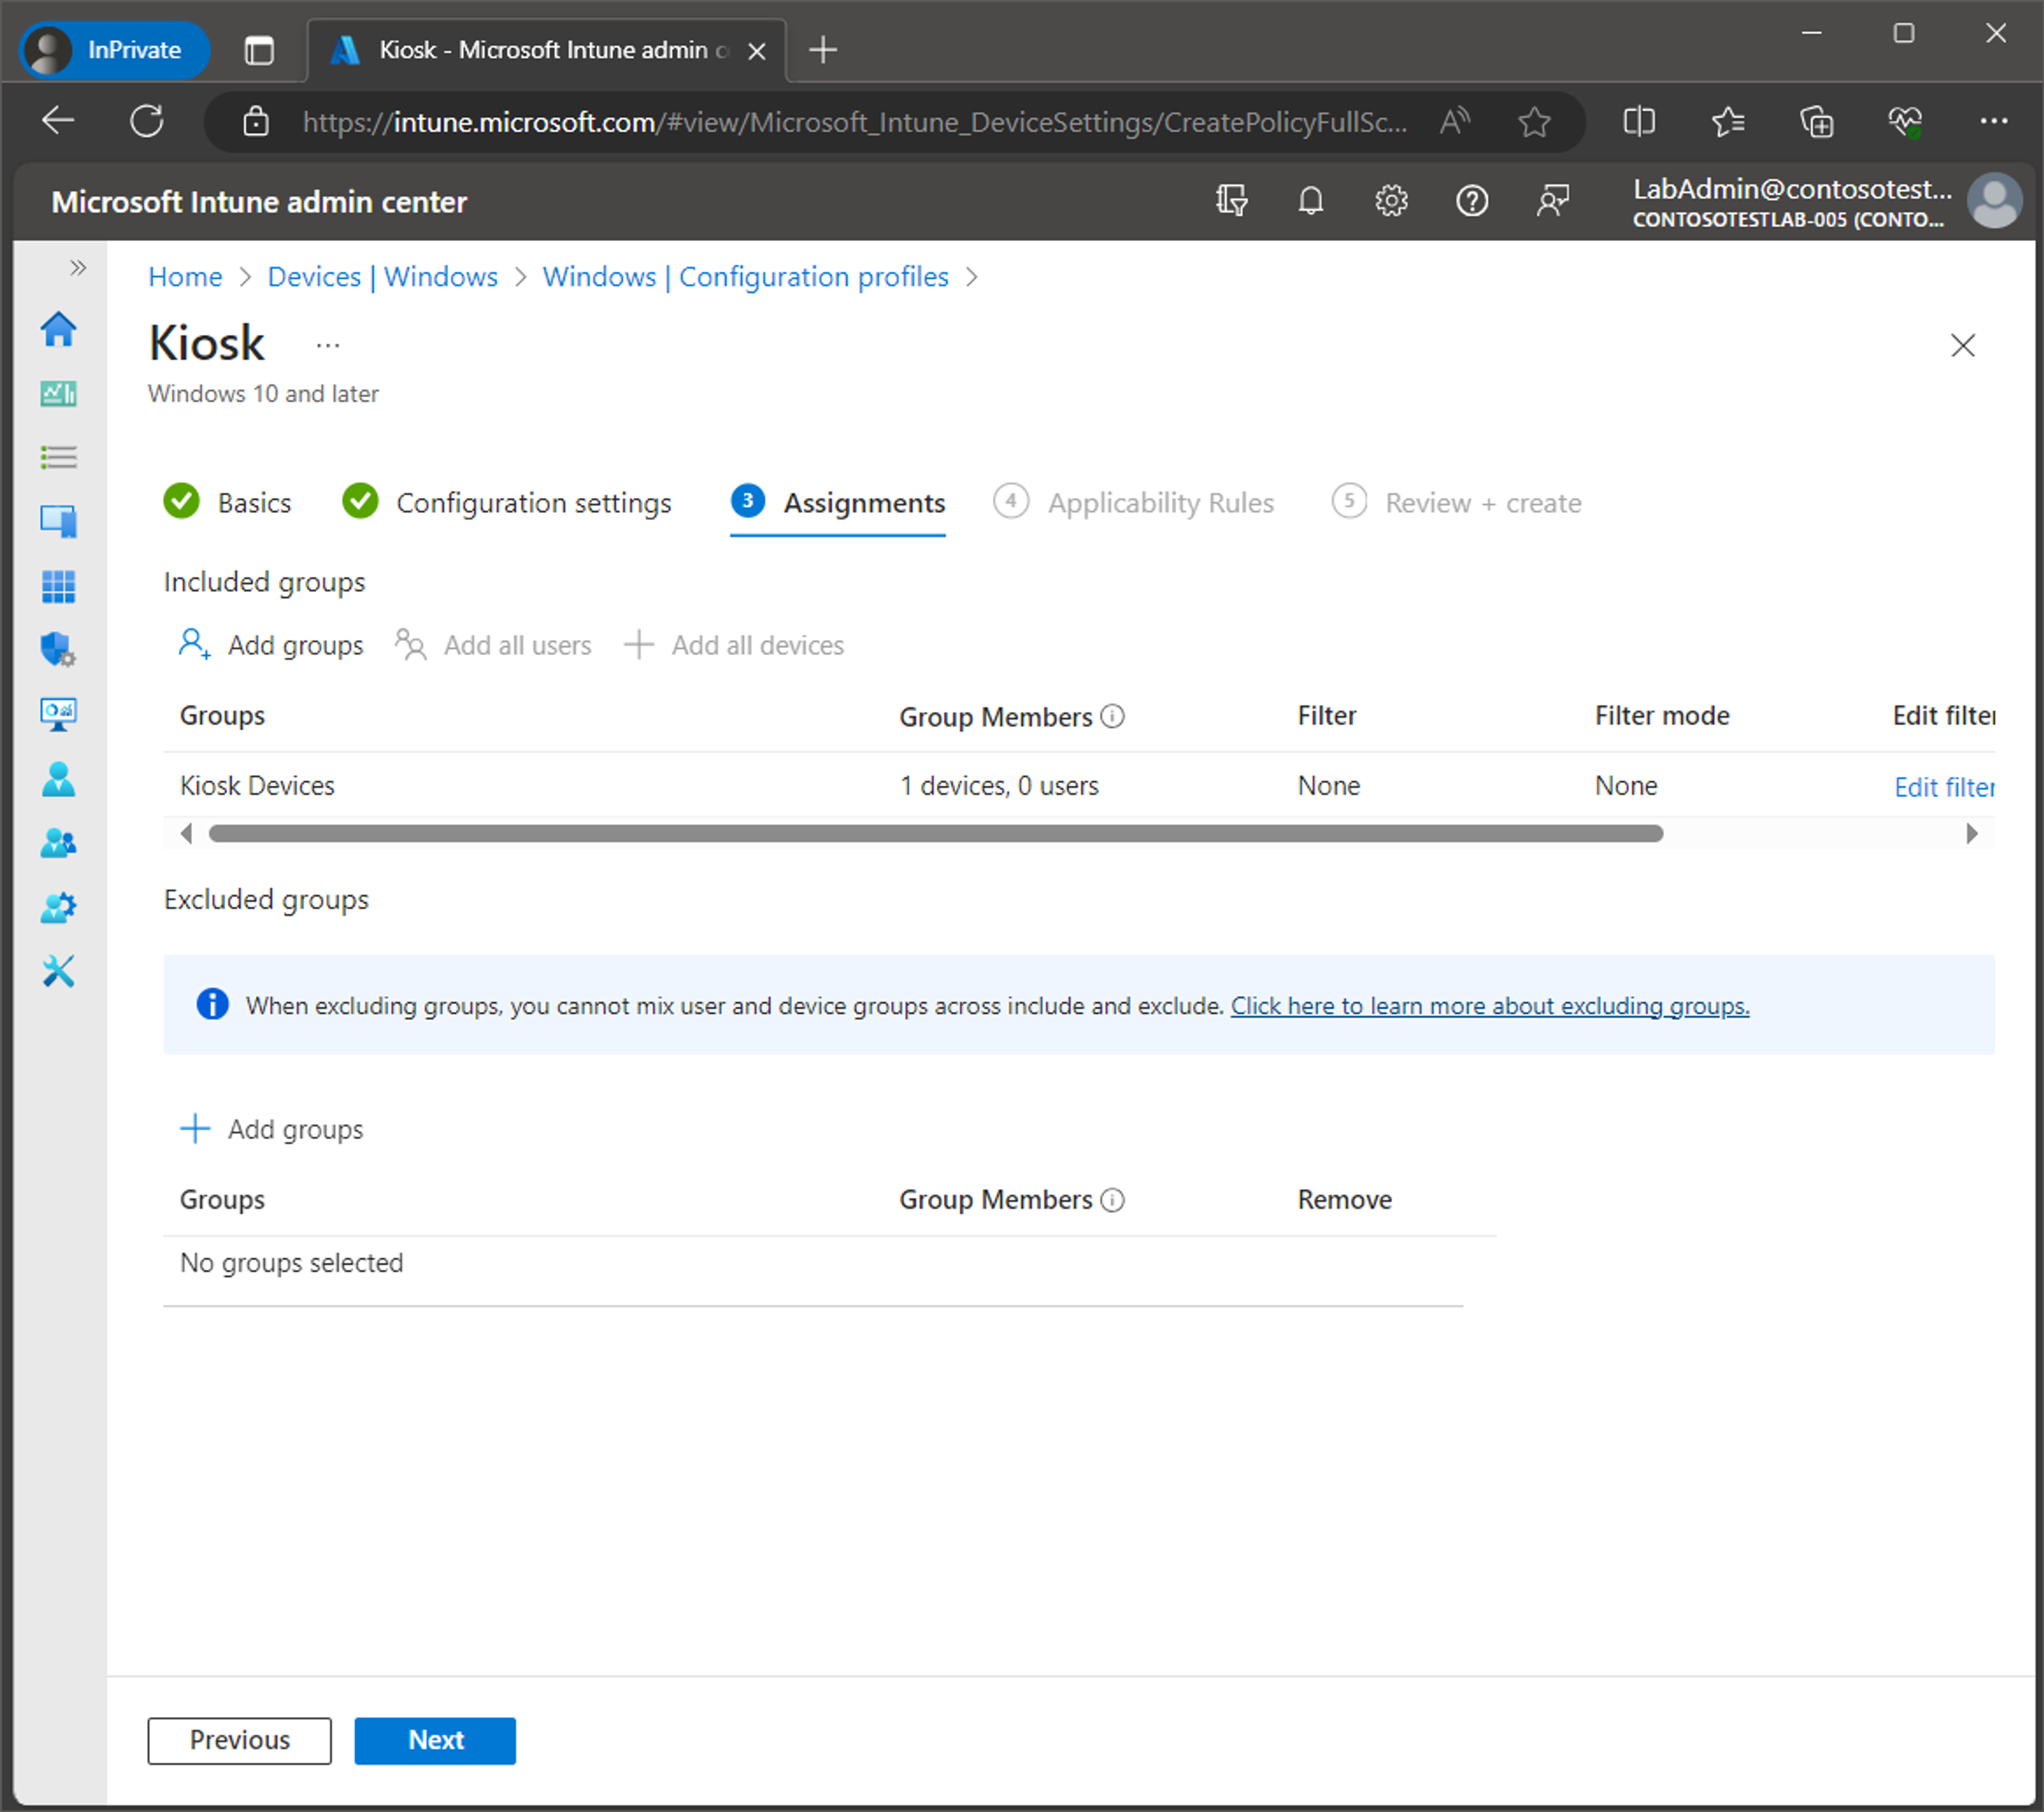Open a new browser tab
This screenshot has width=2044, height=1812.
click(x=823, y=50)
